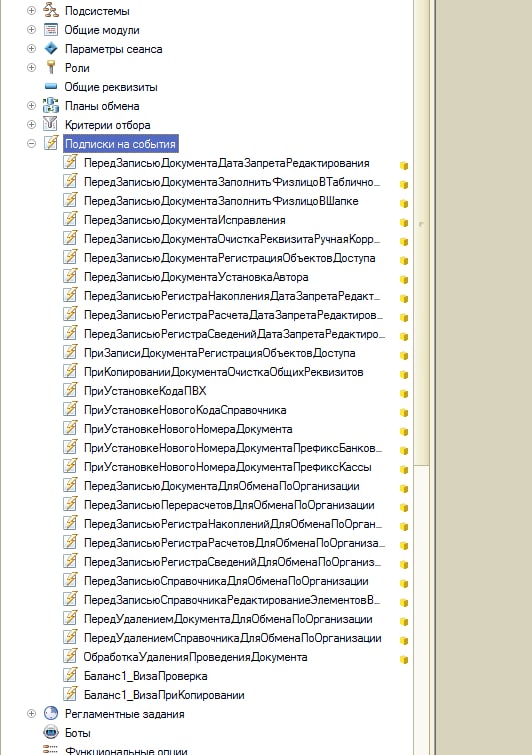This screenshot has width=532, height=755.
Task: Click the Планы обмена icon
Action: pos(51,105)
